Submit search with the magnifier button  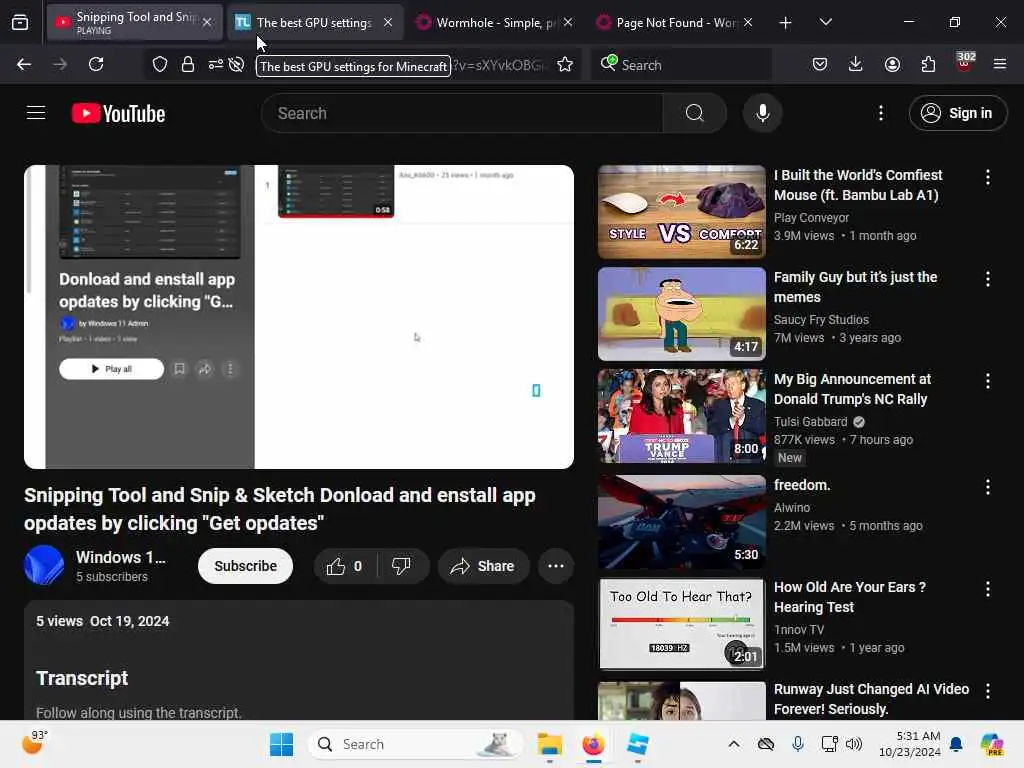click(x=695, y=113)
